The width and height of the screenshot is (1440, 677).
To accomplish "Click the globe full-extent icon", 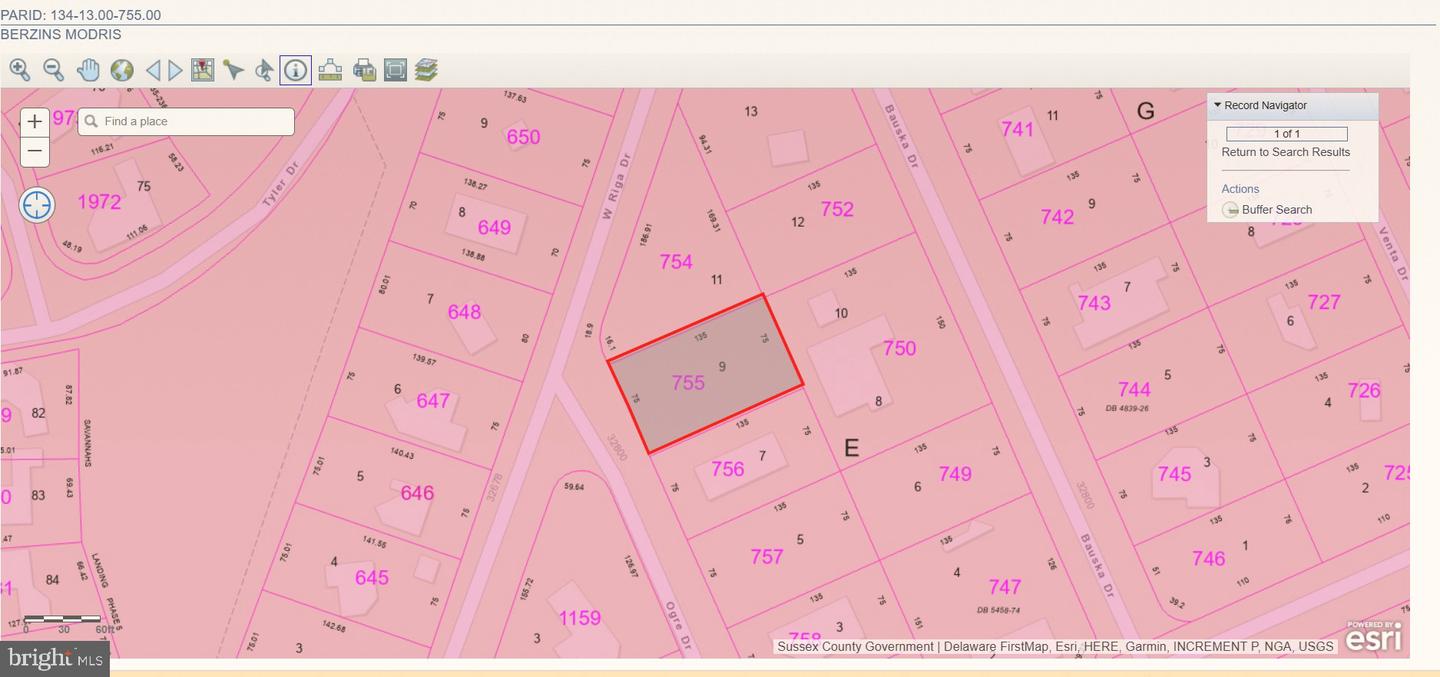I will (122, 70).
